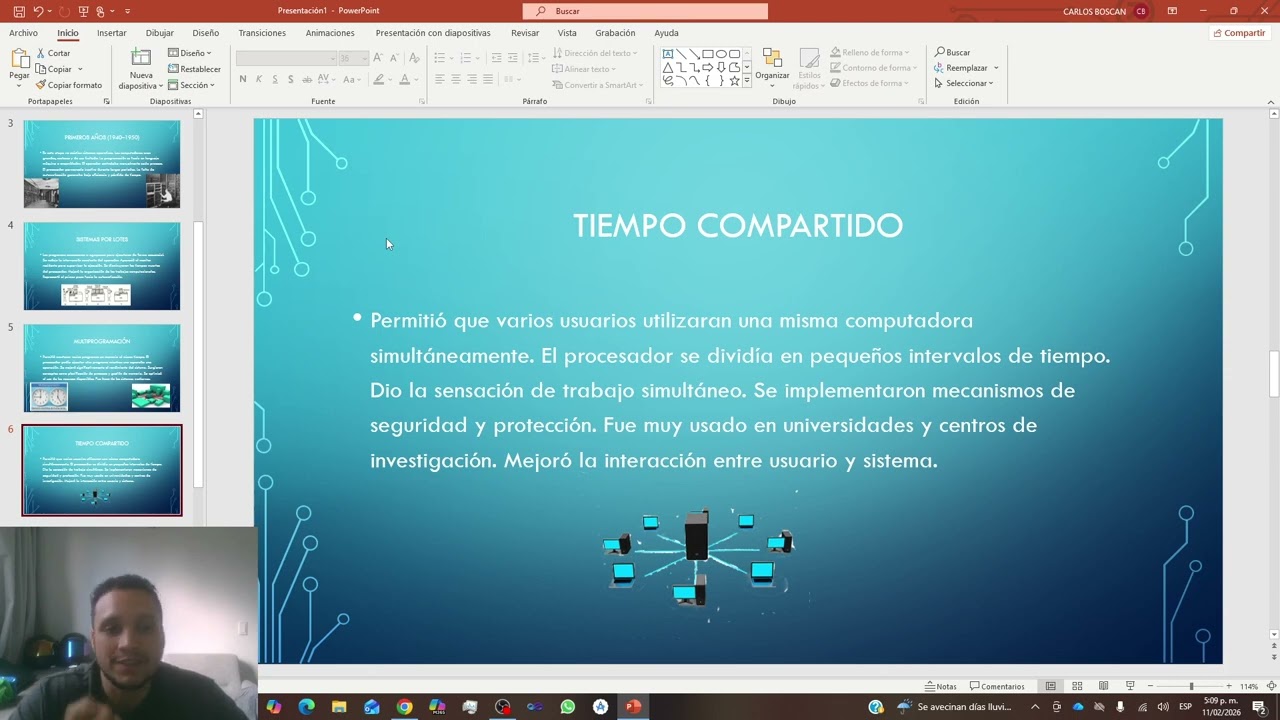The width and height of the screenshot is (1280, 720).
Task: Increase list indent level
Action: [513, 58]
